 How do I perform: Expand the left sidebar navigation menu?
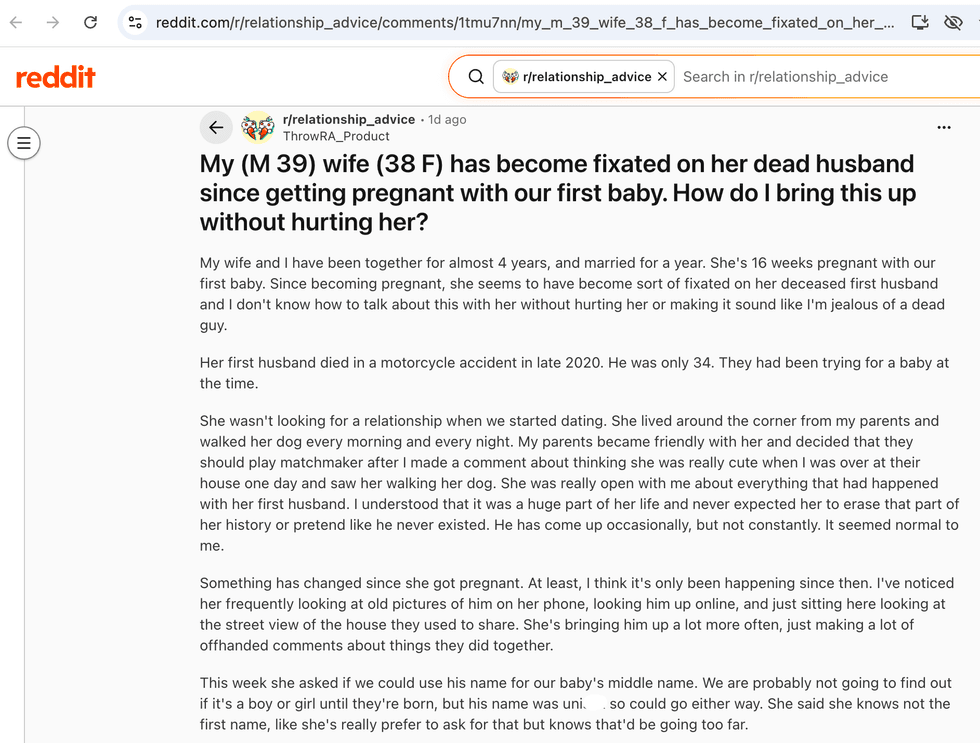tap(24, 143)
